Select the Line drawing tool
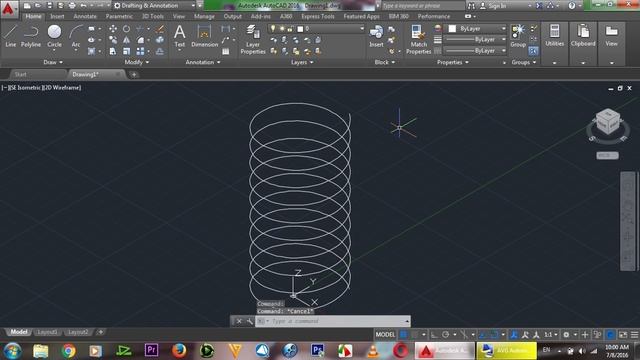Viewport: 640px width, 360px height. [11, 36]
